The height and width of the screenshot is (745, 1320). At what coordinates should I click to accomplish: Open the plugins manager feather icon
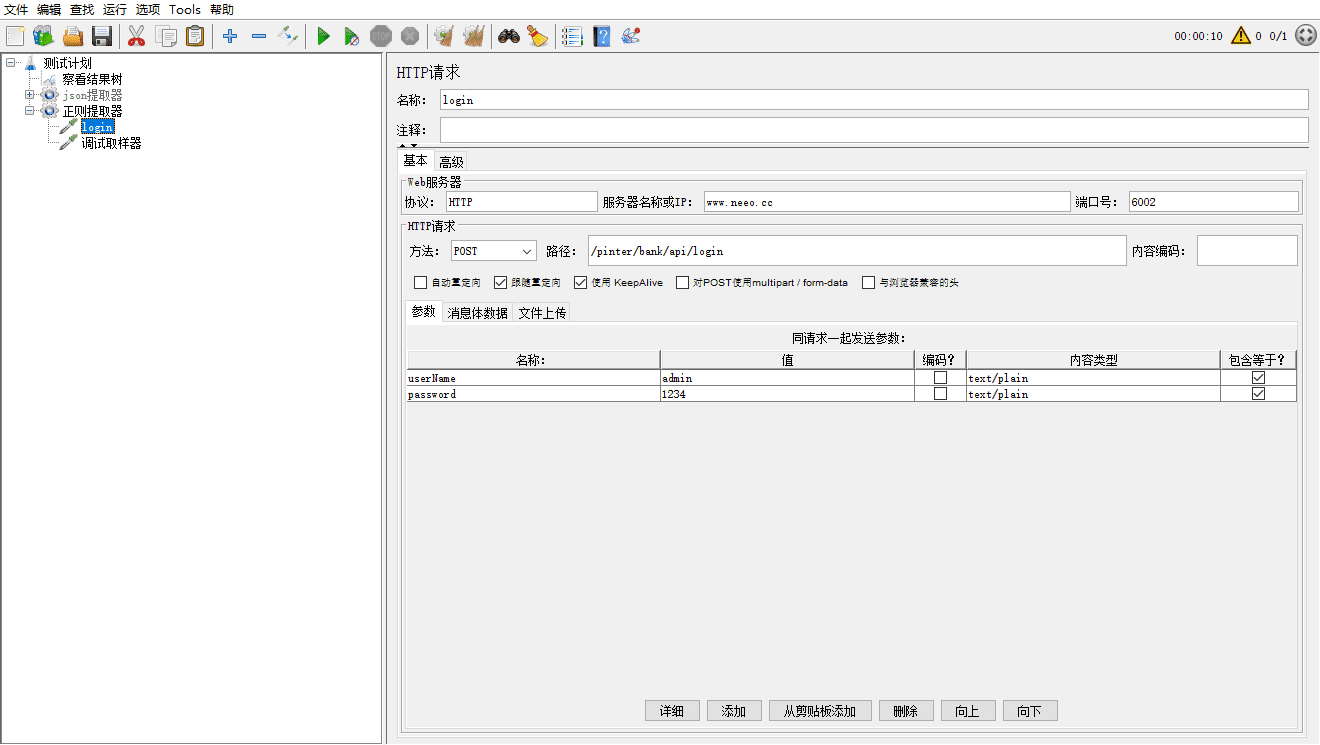coord(631,37)
